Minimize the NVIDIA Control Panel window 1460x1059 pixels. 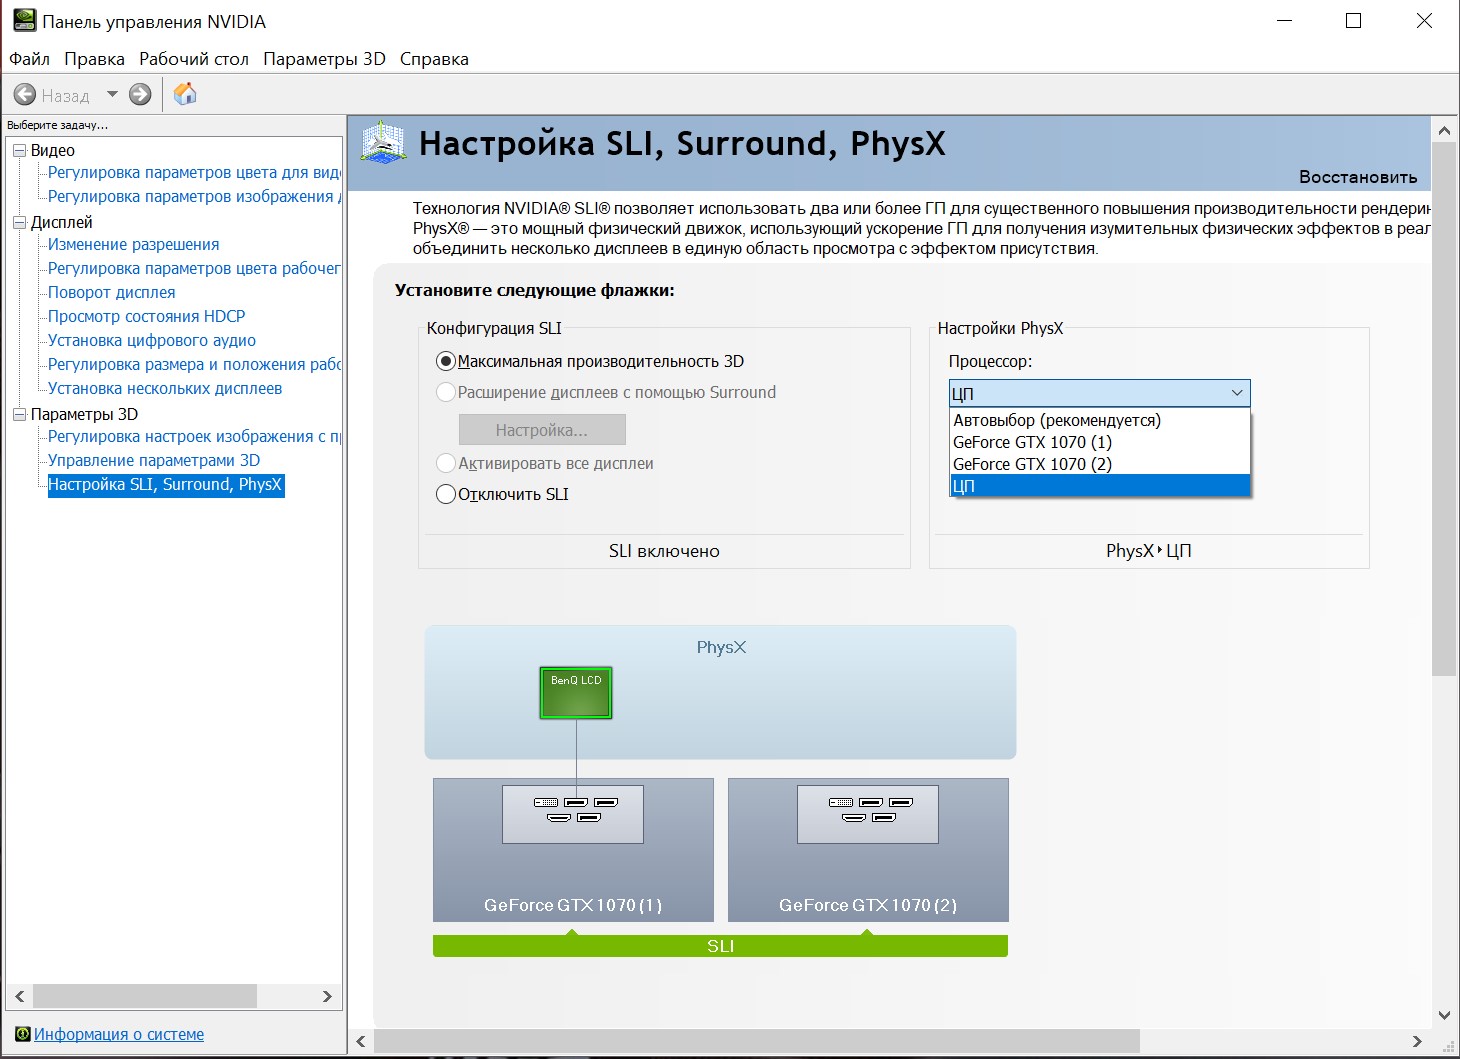pos(1285,21)
